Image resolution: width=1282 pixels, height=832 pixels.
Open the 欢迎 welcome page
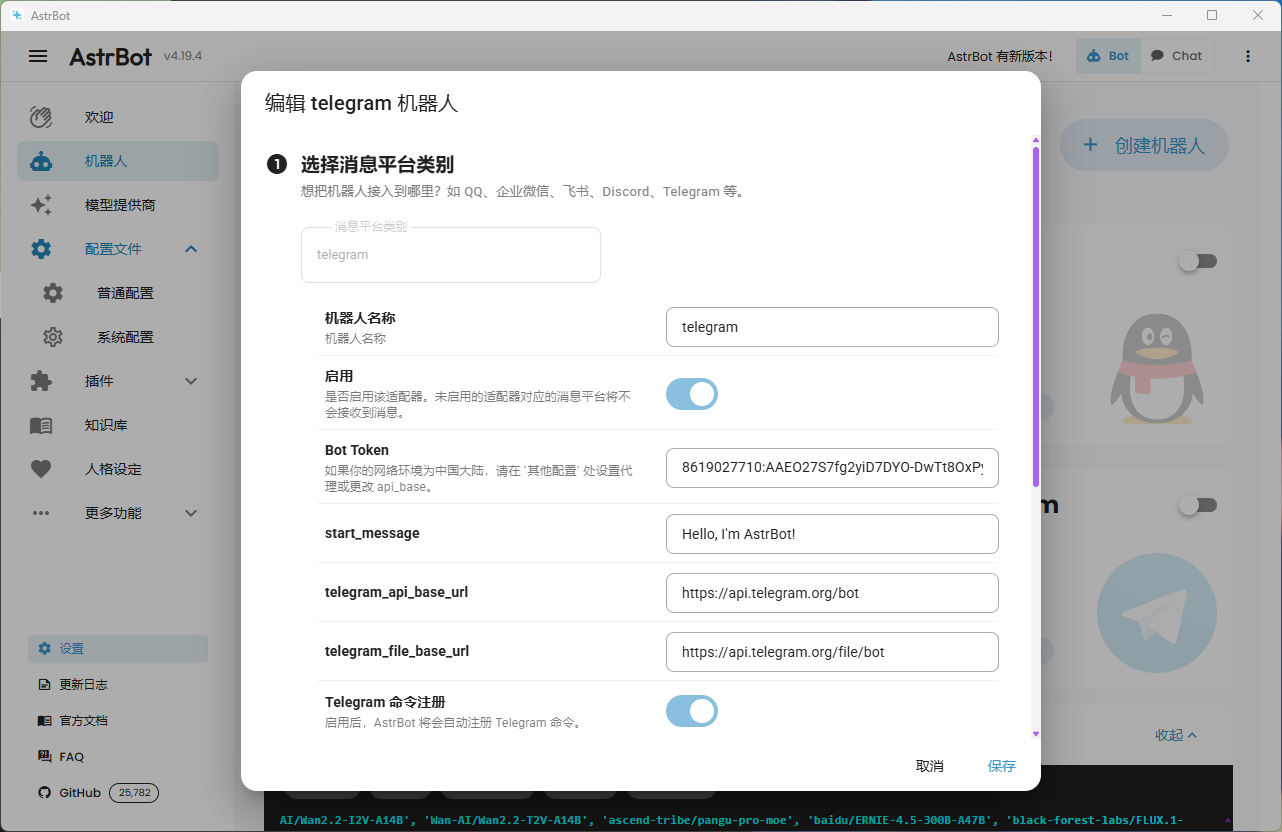coord(118,117)
